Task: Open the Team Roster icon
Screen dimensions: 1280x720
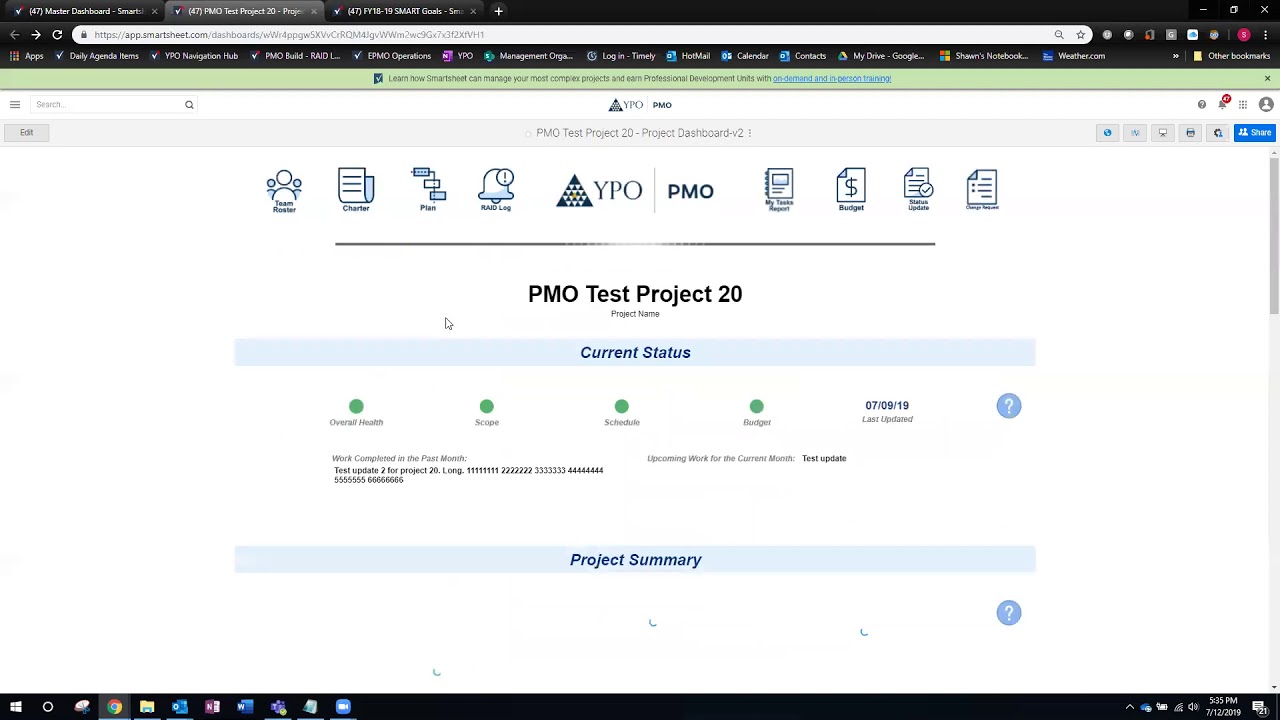Action: pos(284,190)
